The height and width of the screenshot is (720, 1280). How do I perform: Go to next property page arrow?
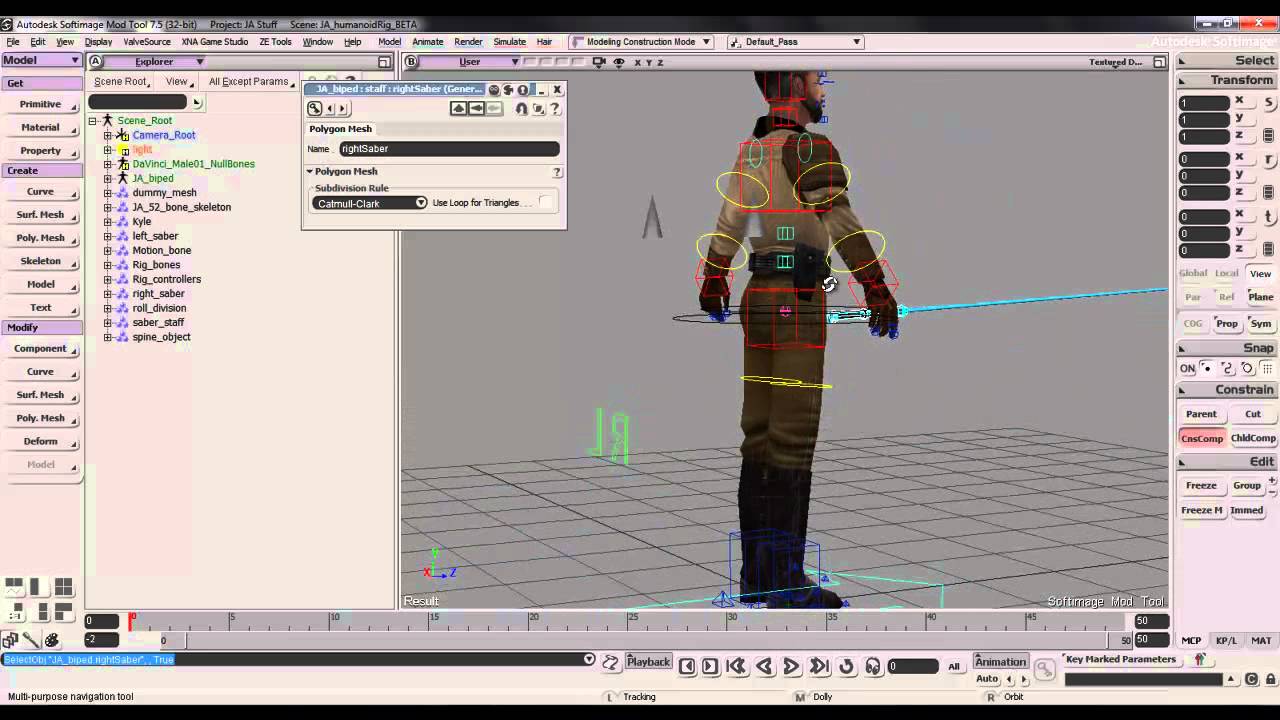[x=343, y=109]
